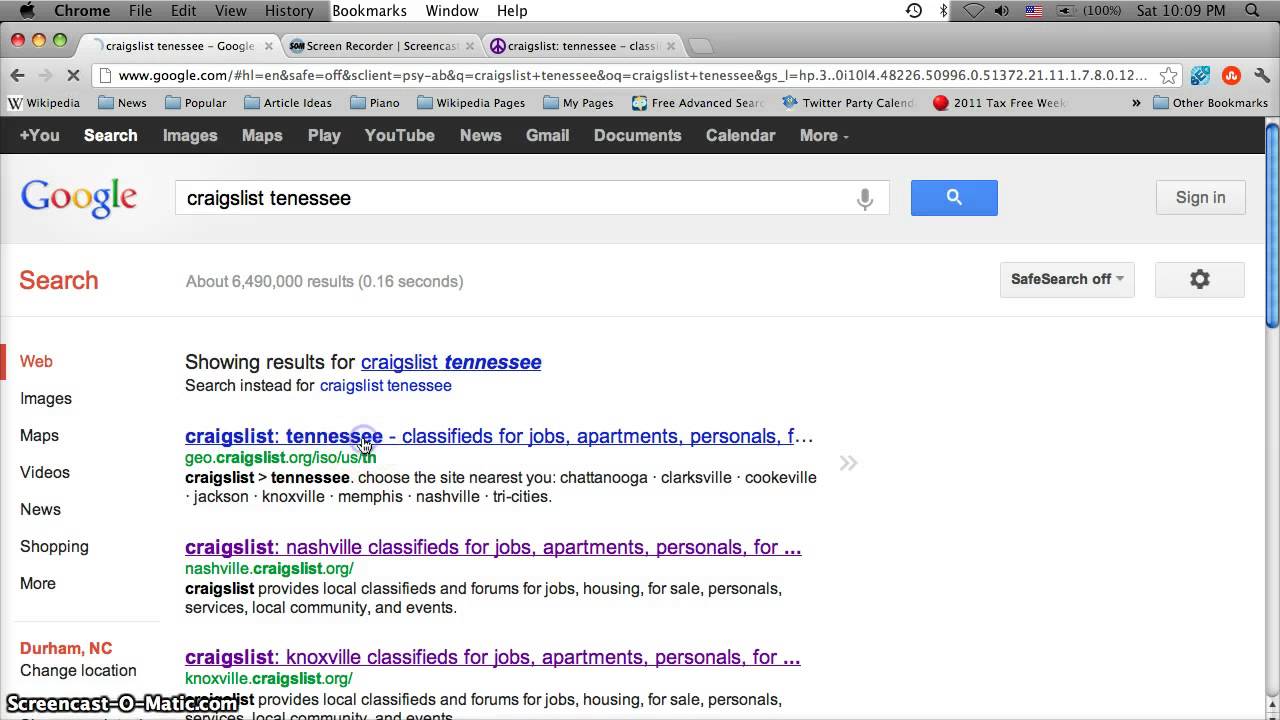
Task: Open 2011 Tax Free Week bookmark
Action: tap(999, 103)
